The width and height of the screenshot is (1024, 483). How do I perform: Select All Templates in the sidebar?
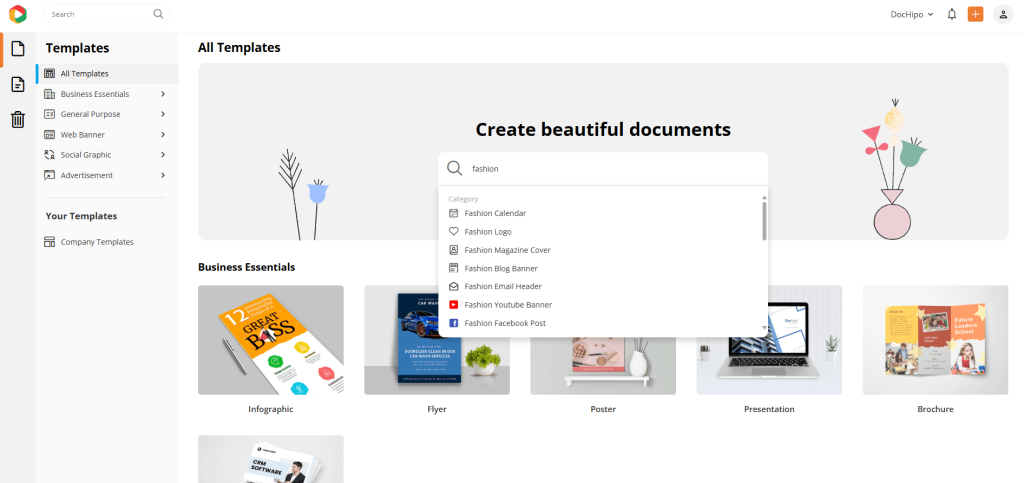tap(107, 74)
